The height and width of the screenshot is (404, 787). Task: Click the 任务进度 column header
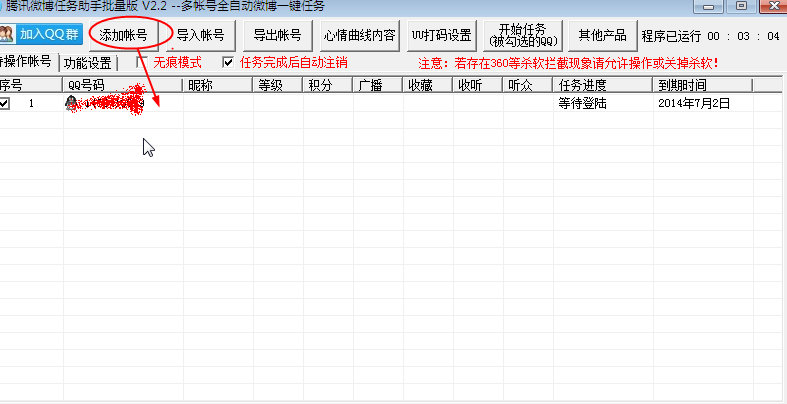pyautogui.click(x=603, y=85)
